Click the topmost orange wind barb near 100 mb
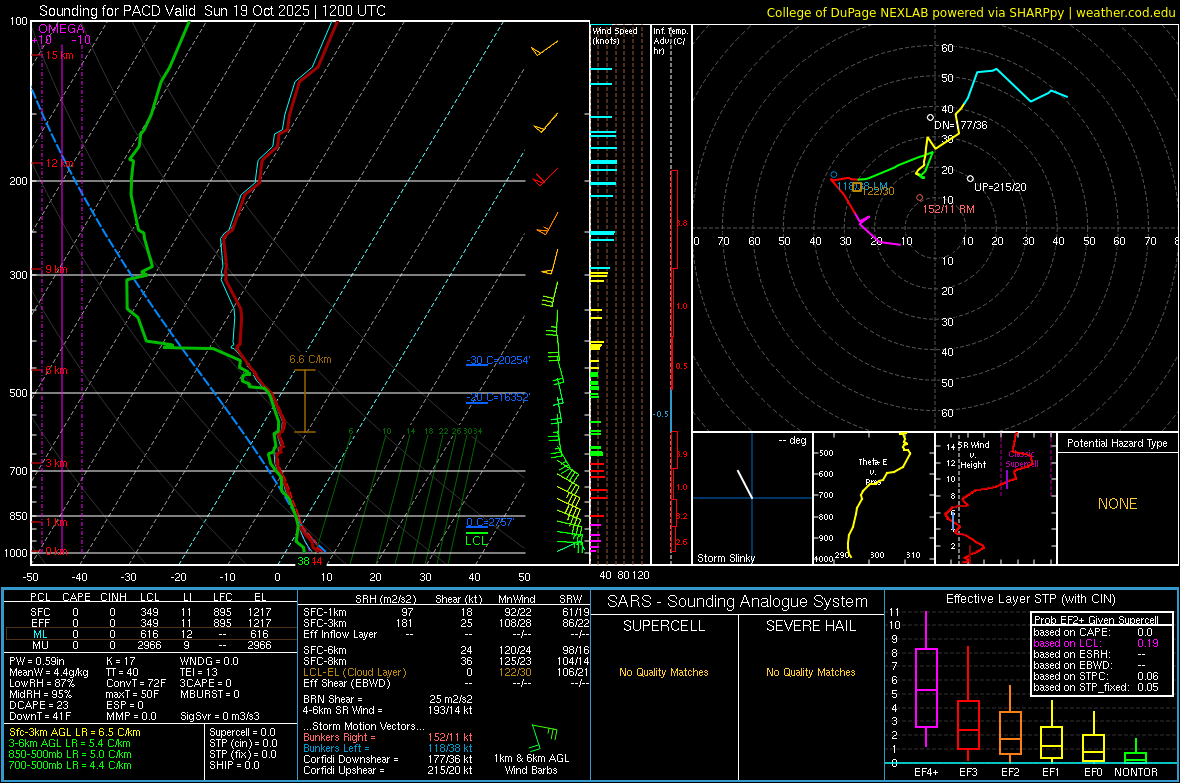Viewport: 1180px width, 783px height. (x=544, y=48)
